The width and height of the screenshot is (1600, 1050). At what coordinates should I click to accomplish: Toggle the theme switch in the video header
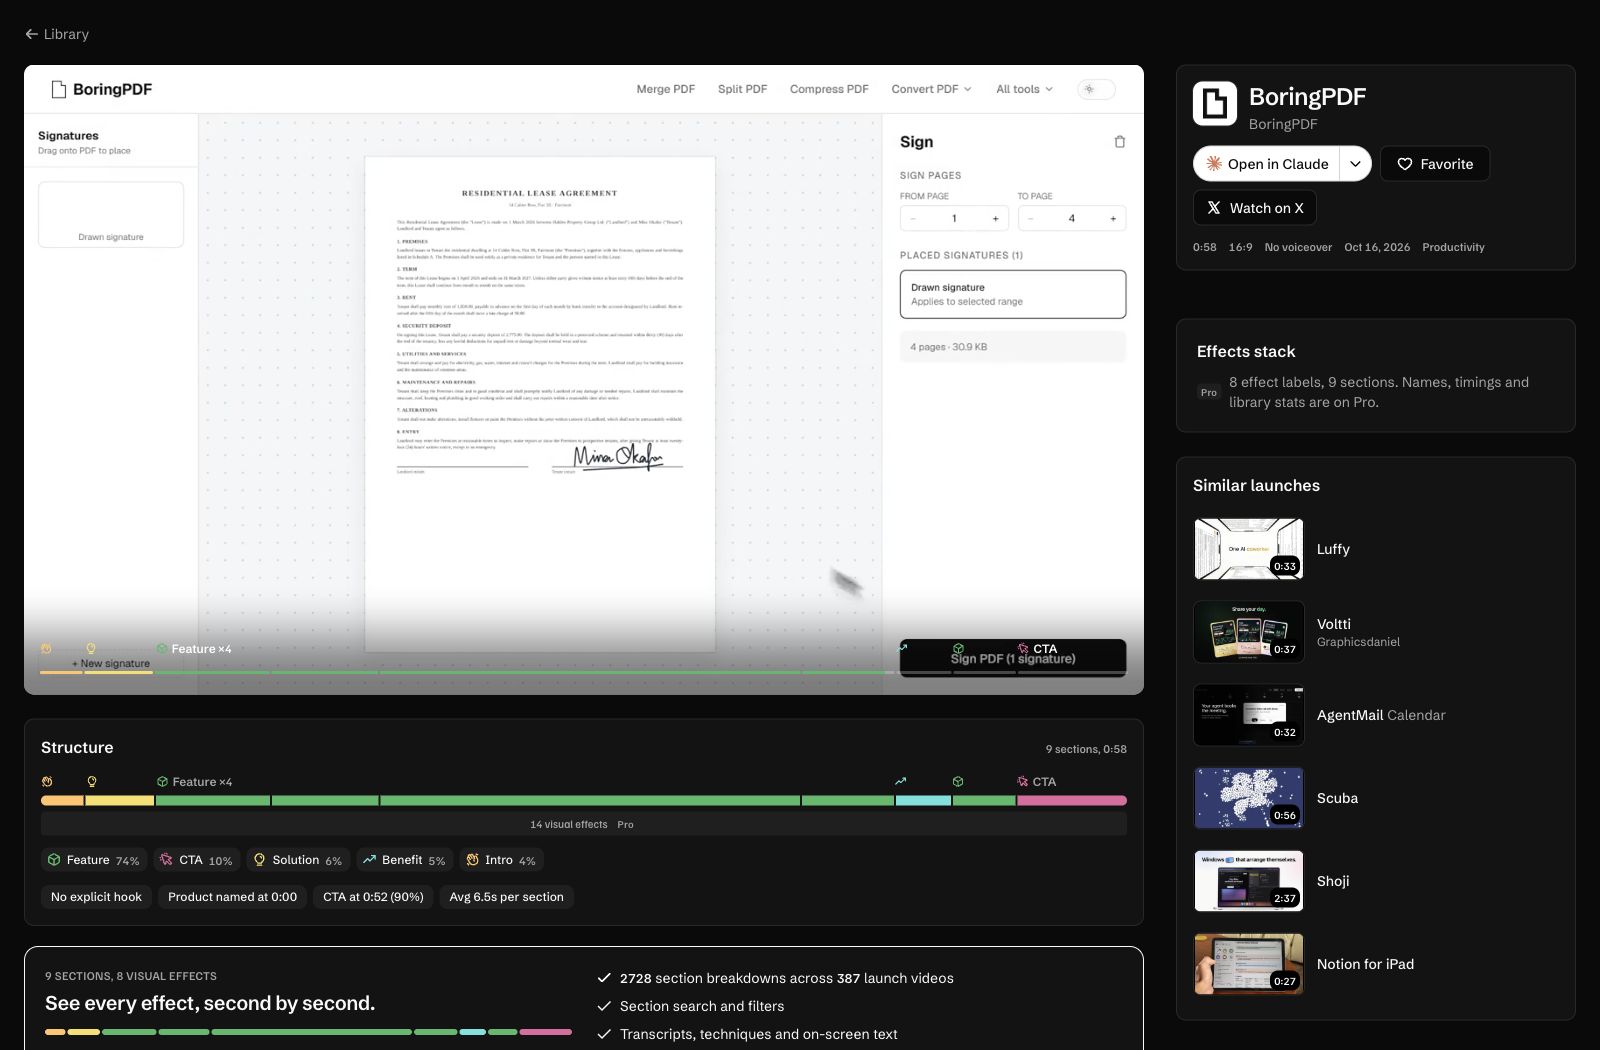[1096, 89]
